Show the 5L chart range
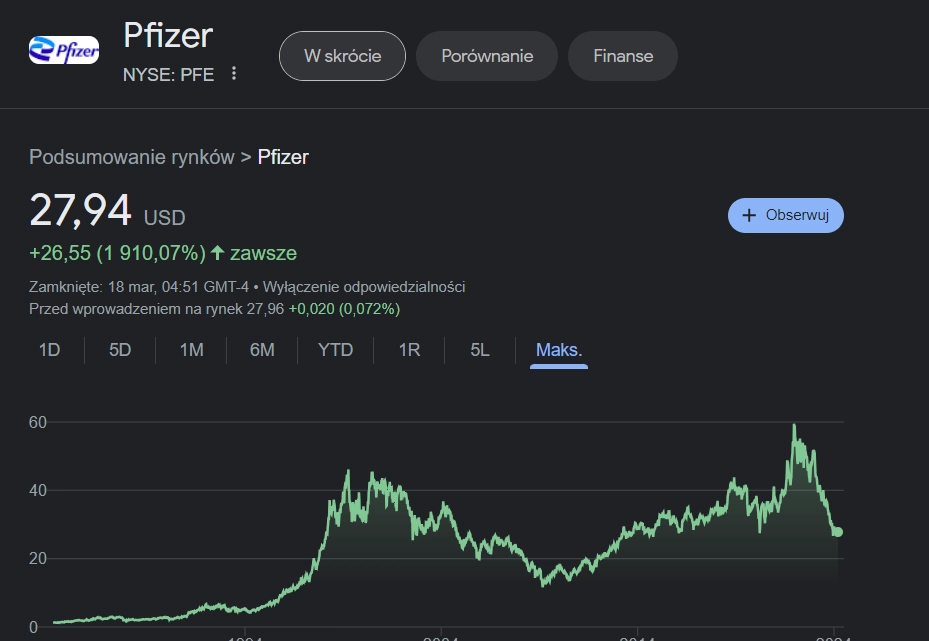 click(480, 350)
